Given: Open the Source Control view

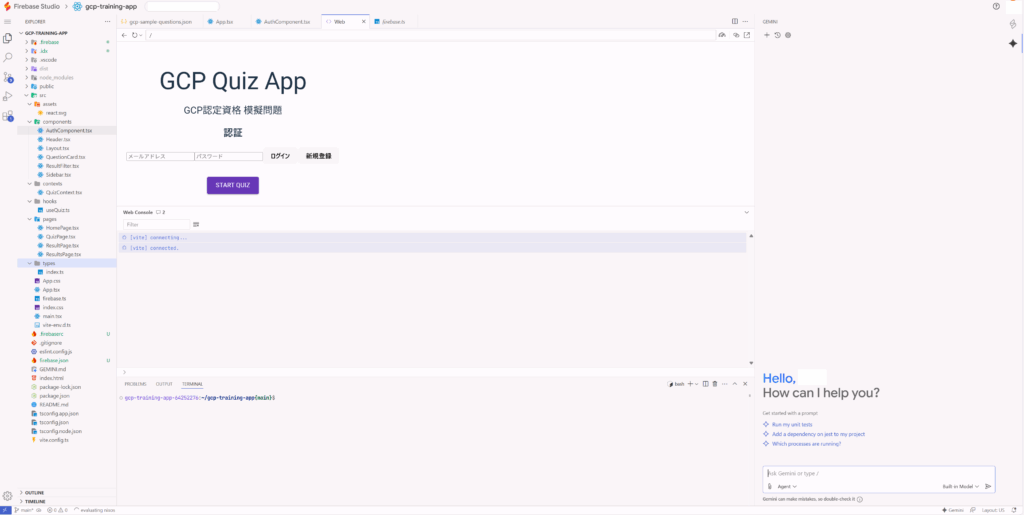Looking at the screenshot, I should coord(8,77).
